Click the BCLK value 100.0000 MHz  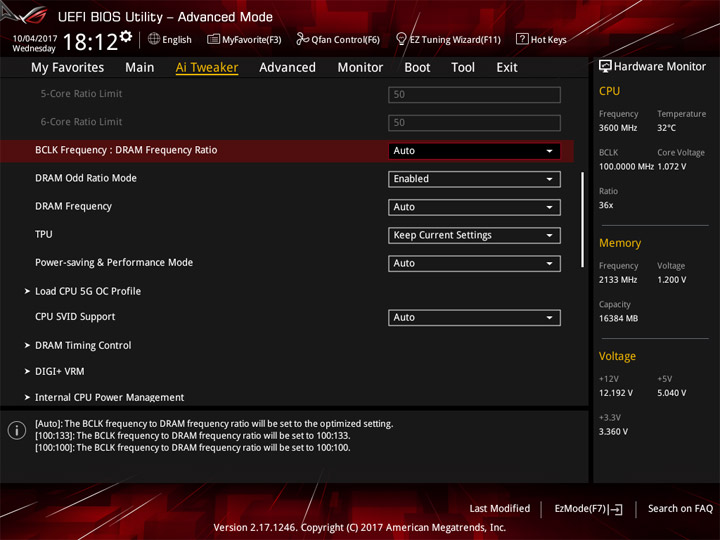626,167
